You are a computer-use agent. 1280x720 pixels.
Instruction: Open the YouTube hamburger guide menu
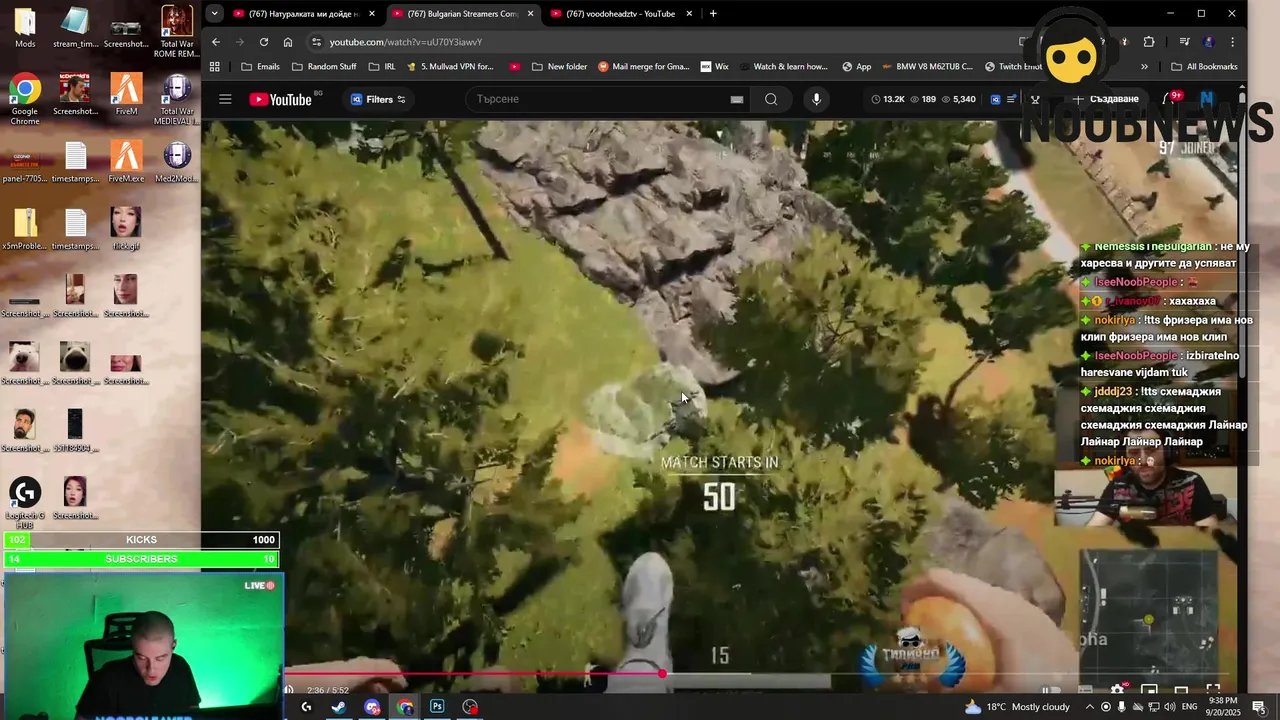pyautogui.click(x=225, y=99)
